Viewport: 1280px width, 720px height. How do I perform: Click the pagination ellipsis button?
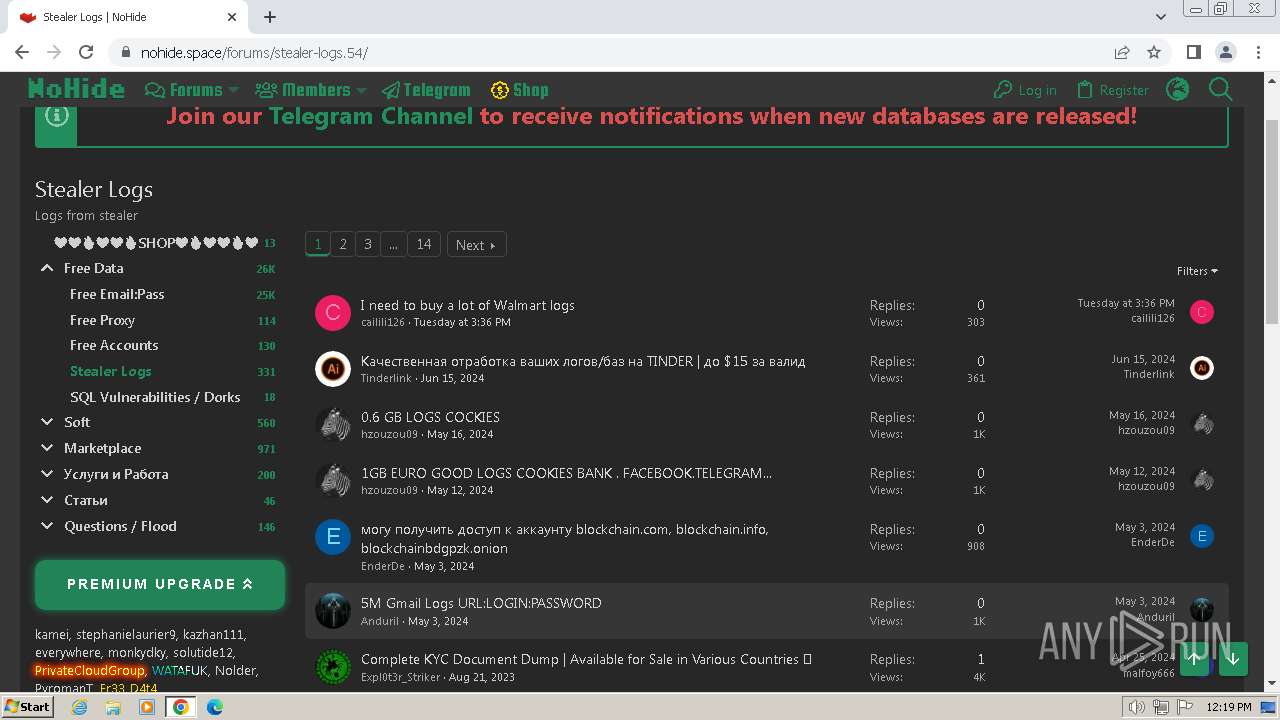[x=393, y=244]
